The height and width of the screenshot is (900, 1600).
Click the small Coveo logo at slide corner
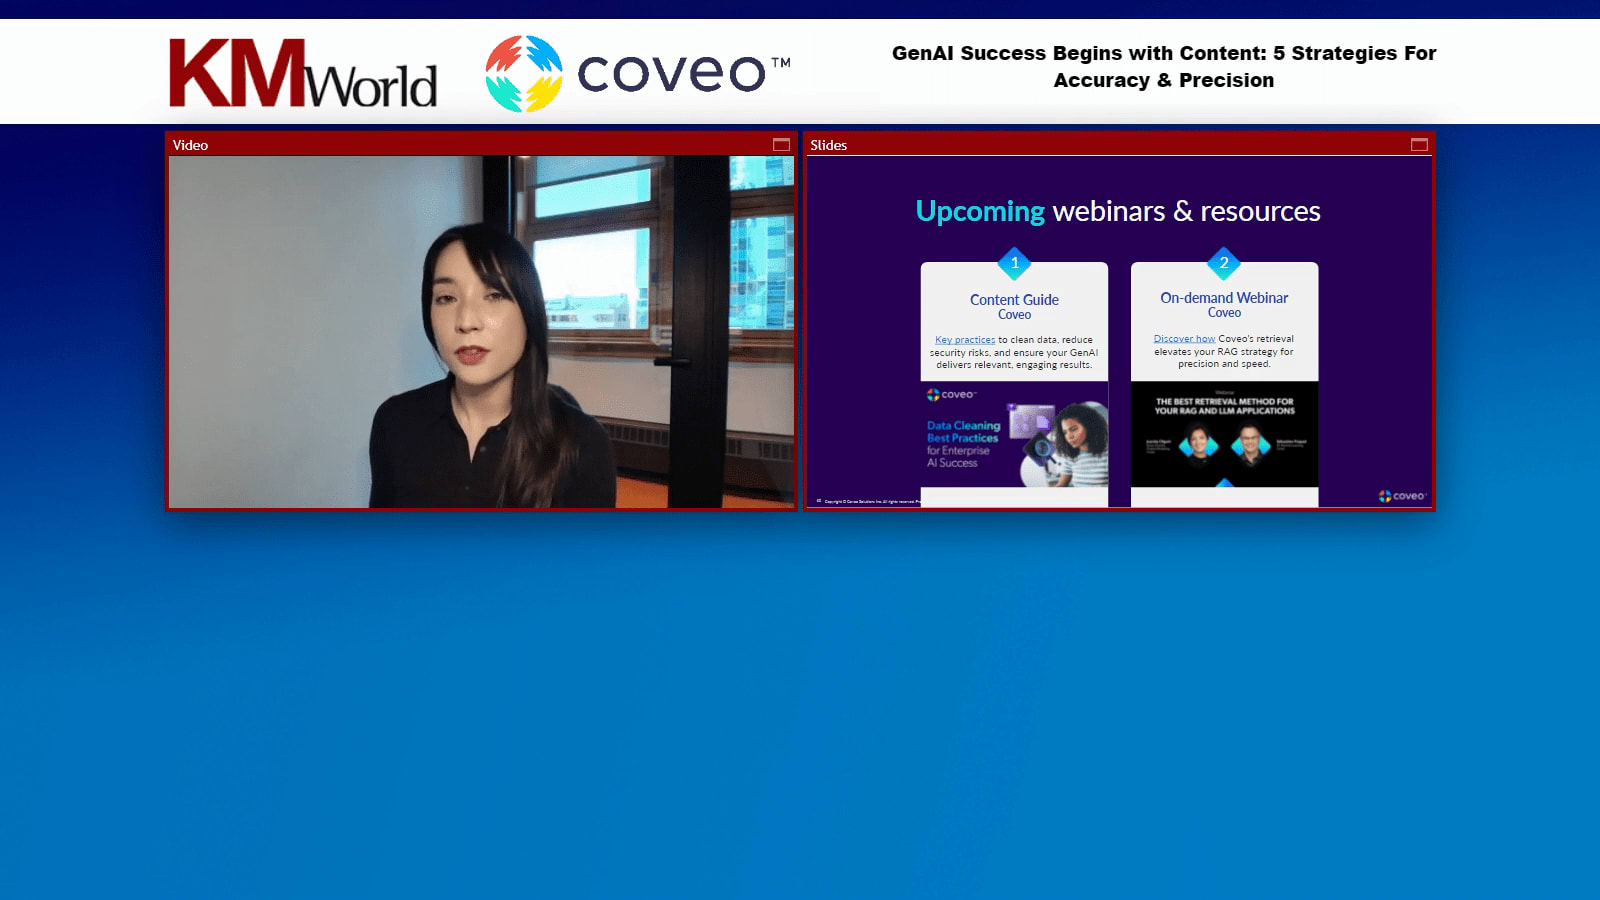click(x=1402, y=496)
